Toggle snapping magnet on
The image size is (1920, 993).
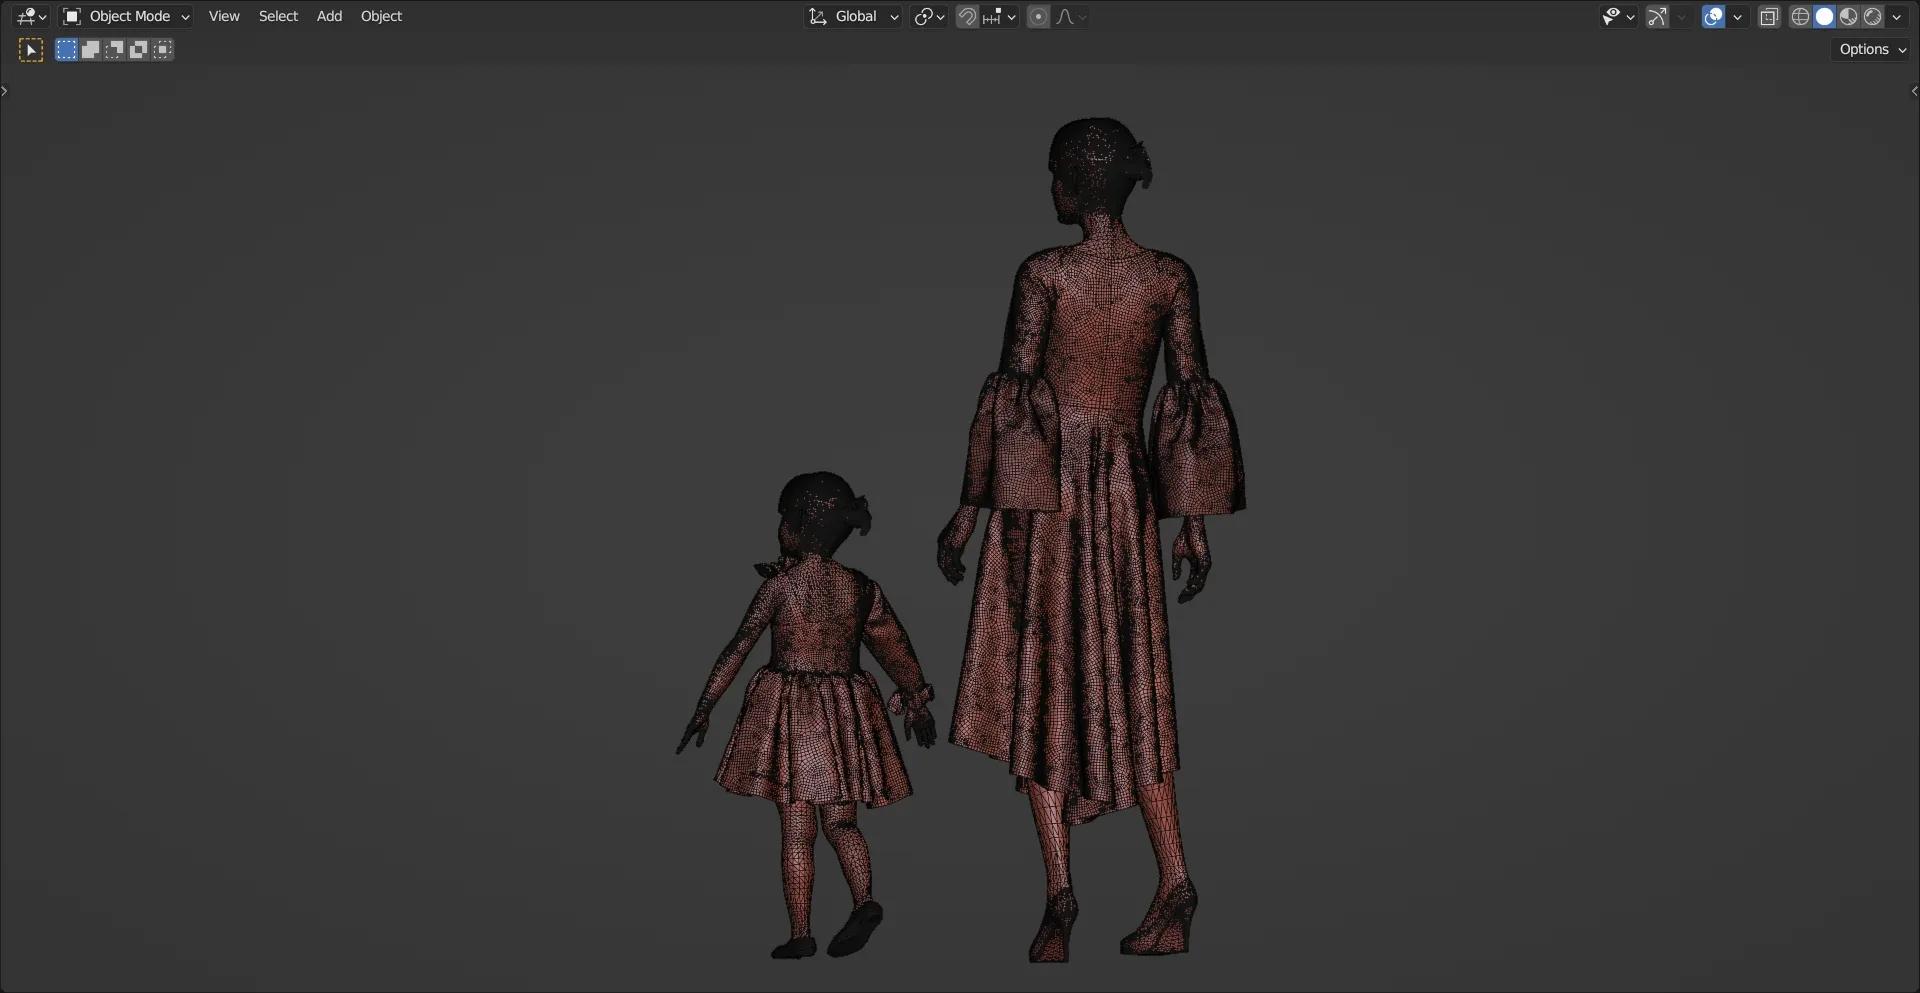[x=967, y=16]
